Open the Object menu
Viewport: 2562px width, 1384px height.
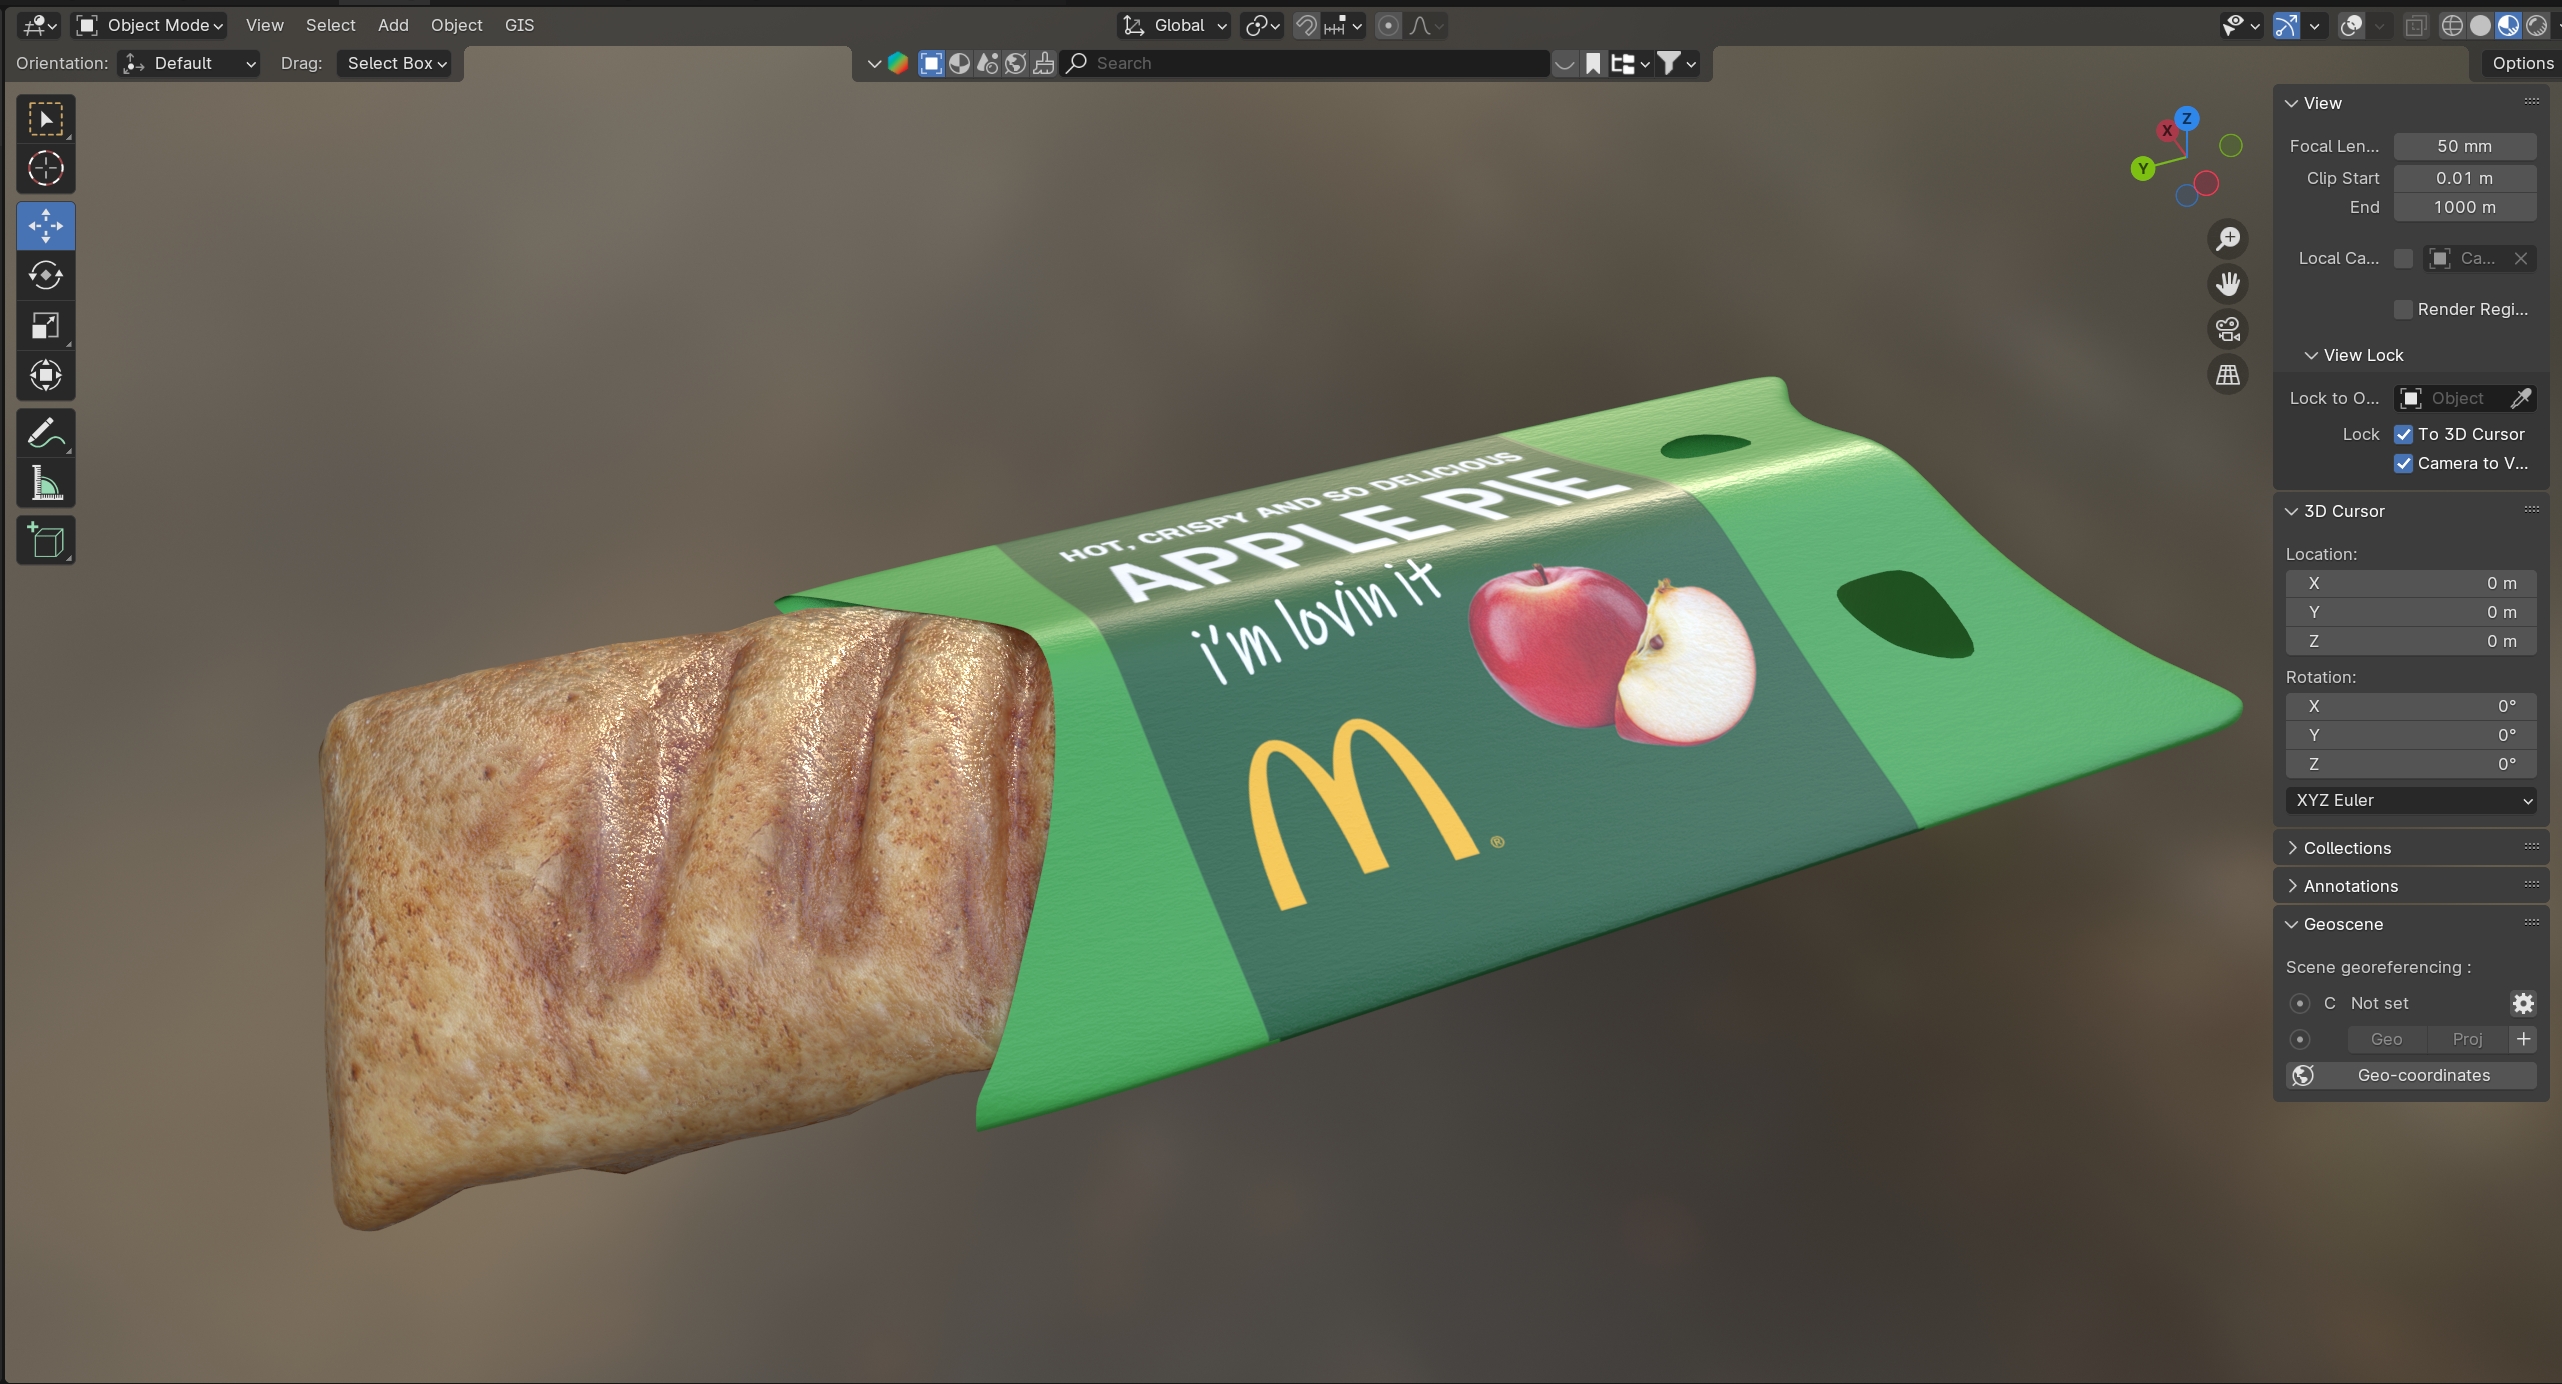[x=456, y=25]
